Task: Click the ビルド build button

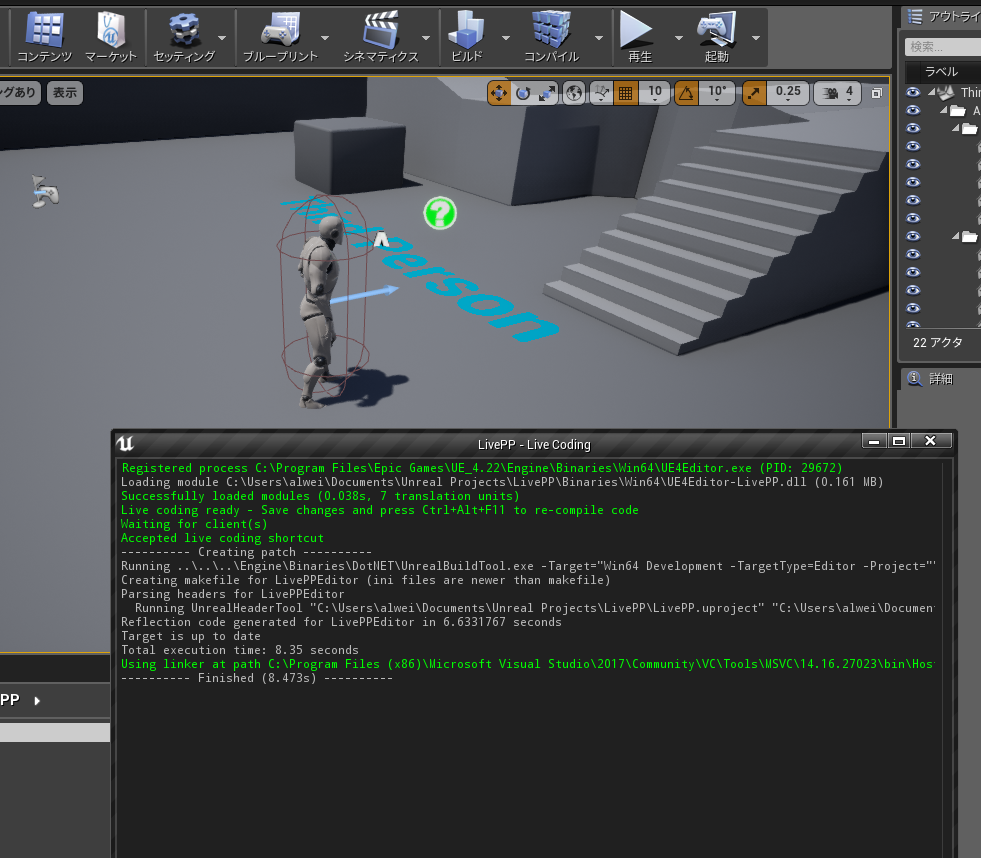Action: (467, 38)
